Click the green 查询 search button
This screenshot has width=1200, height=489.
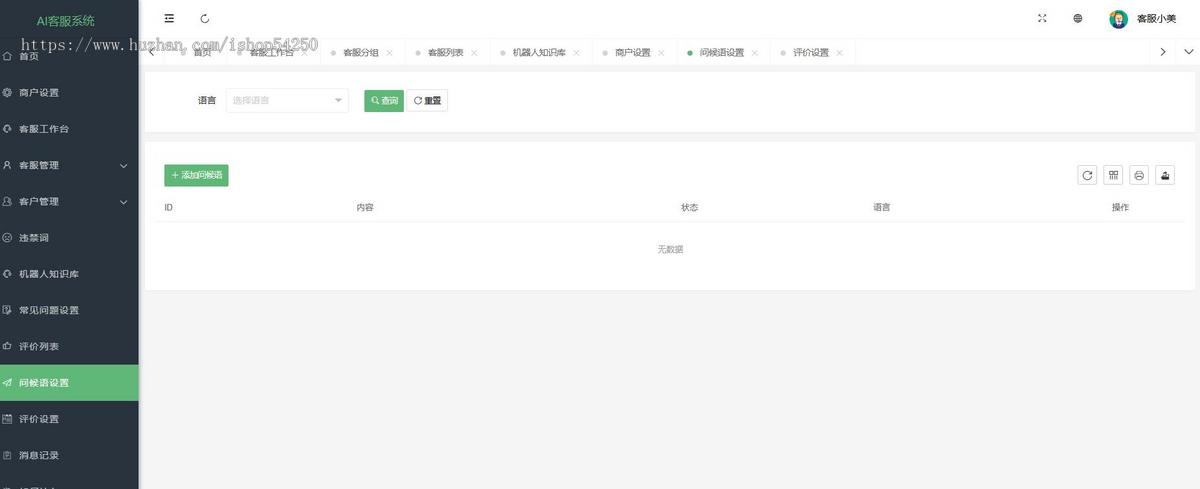click(384, 100)
